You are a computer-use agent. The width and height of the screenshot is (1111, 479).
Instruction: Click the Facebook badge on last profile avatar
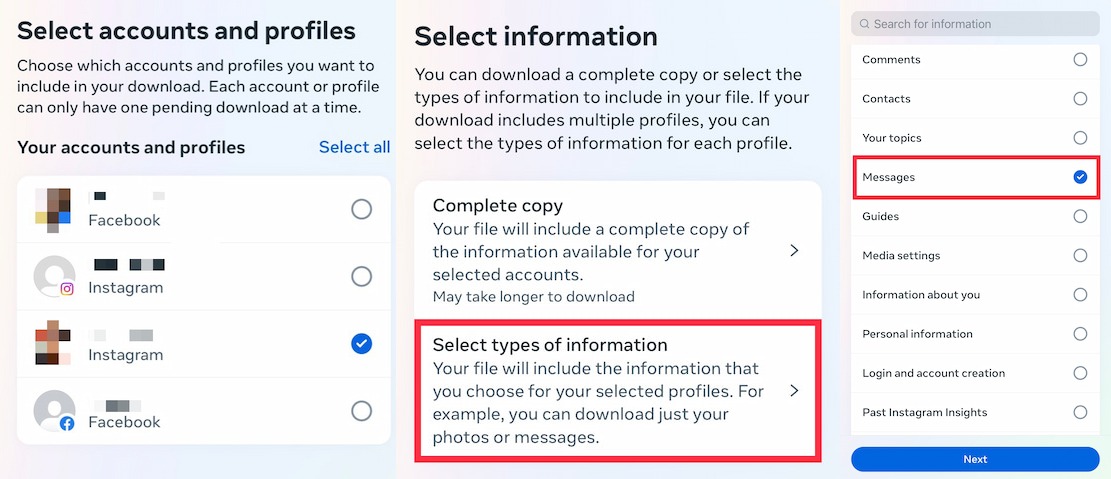pos(67,424)
